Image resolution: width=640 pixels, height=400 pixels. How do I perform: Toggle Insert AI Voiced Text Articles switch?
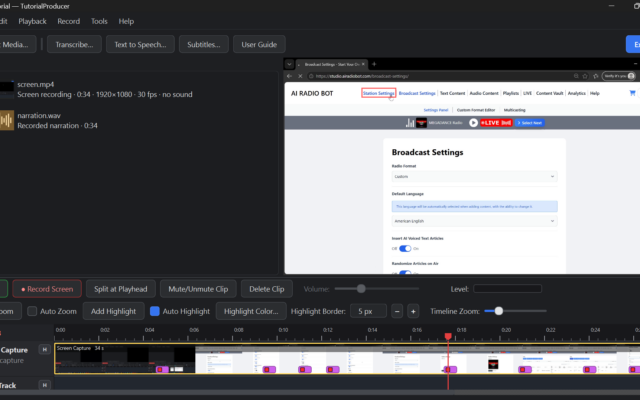[x=405, y=249]
